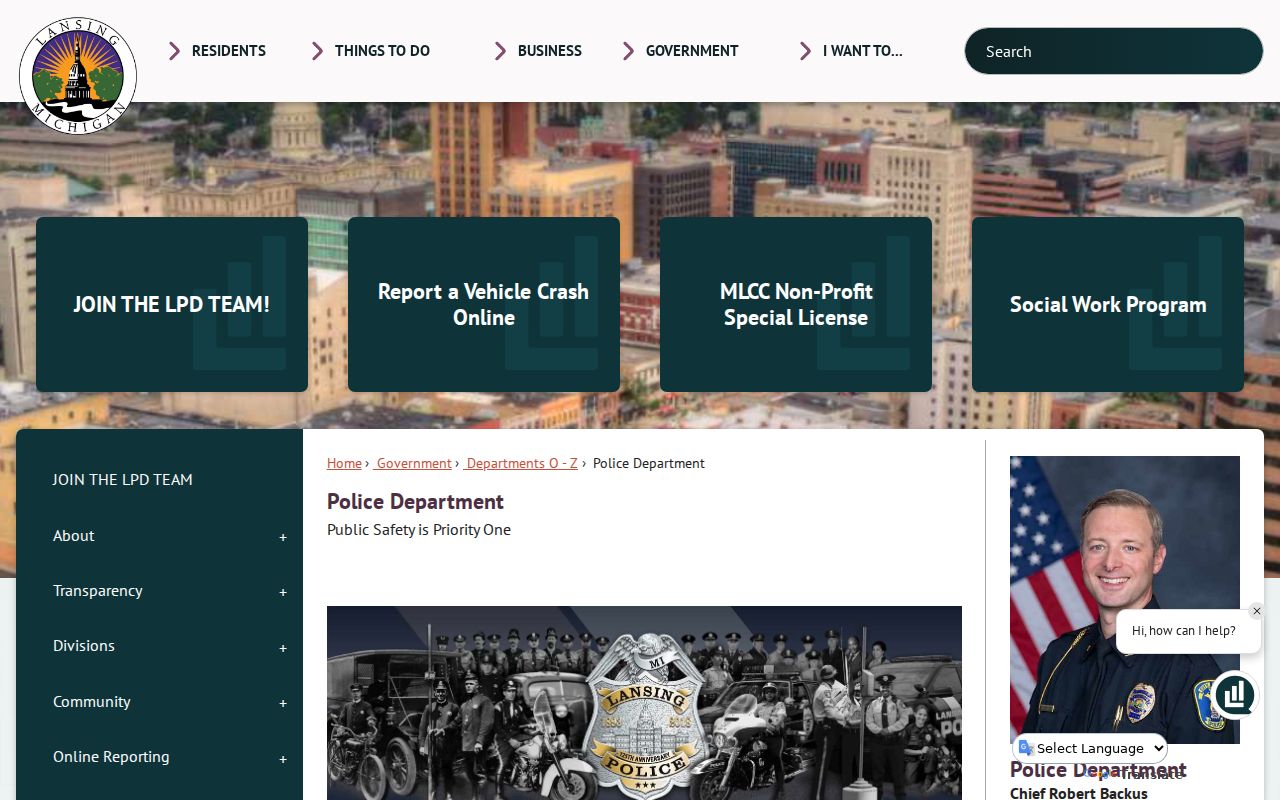The height and width of the screenshot is (800, 1280).
Task: Go to Home breadcrumb link
Action: 344,463
